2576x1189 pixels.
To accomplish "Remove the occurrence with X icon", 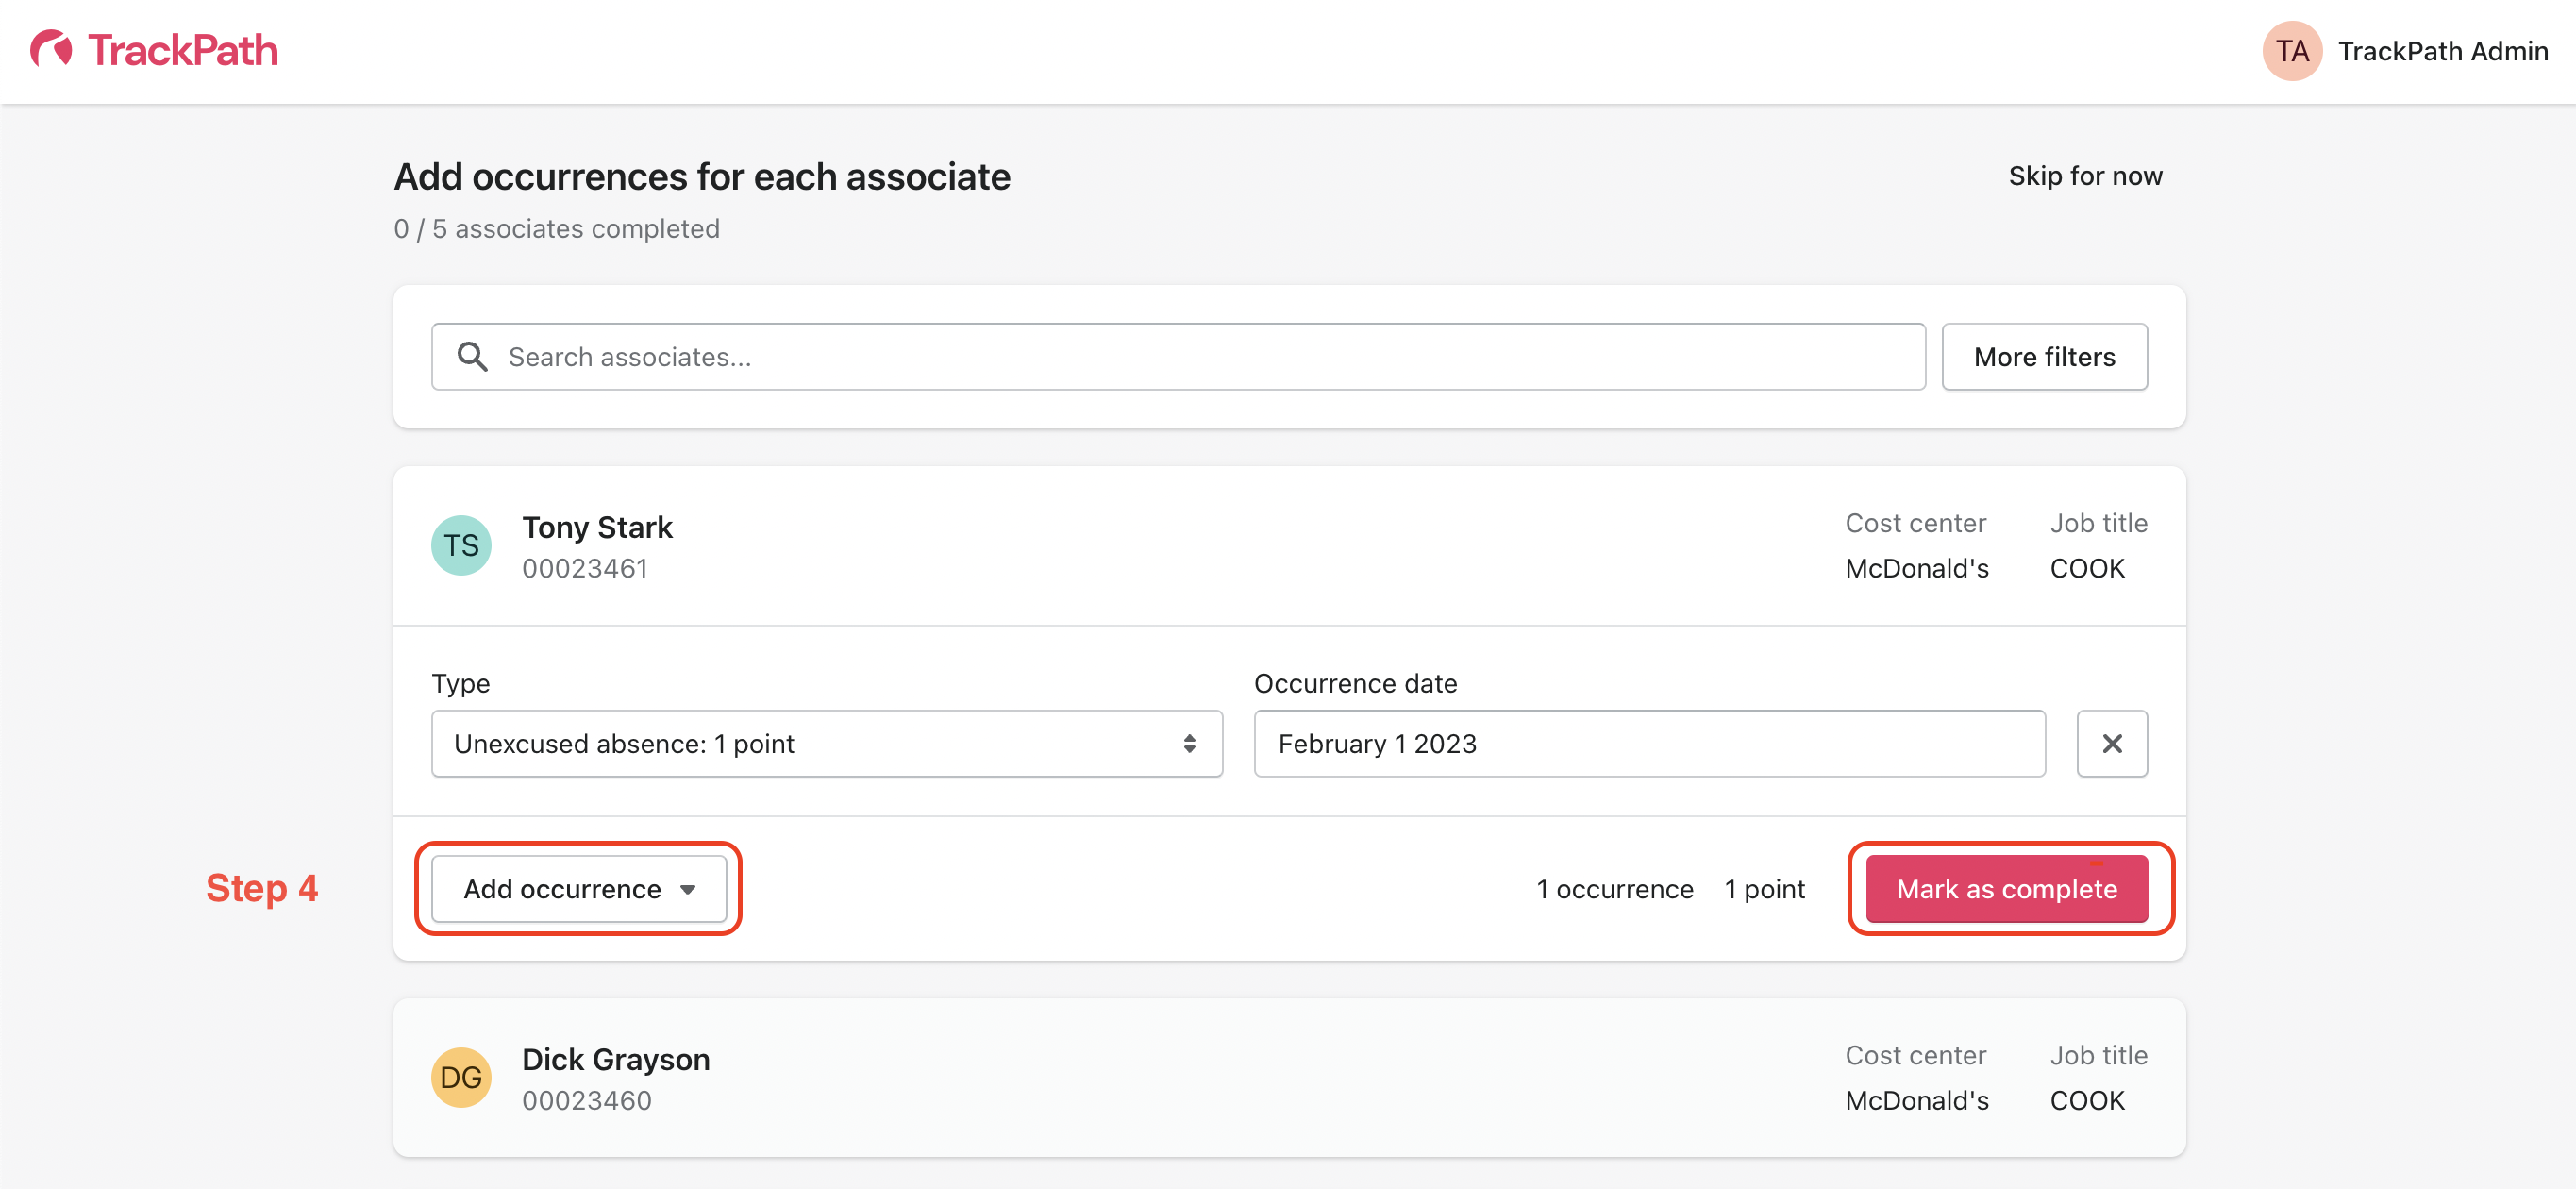I will point(2111,743).
